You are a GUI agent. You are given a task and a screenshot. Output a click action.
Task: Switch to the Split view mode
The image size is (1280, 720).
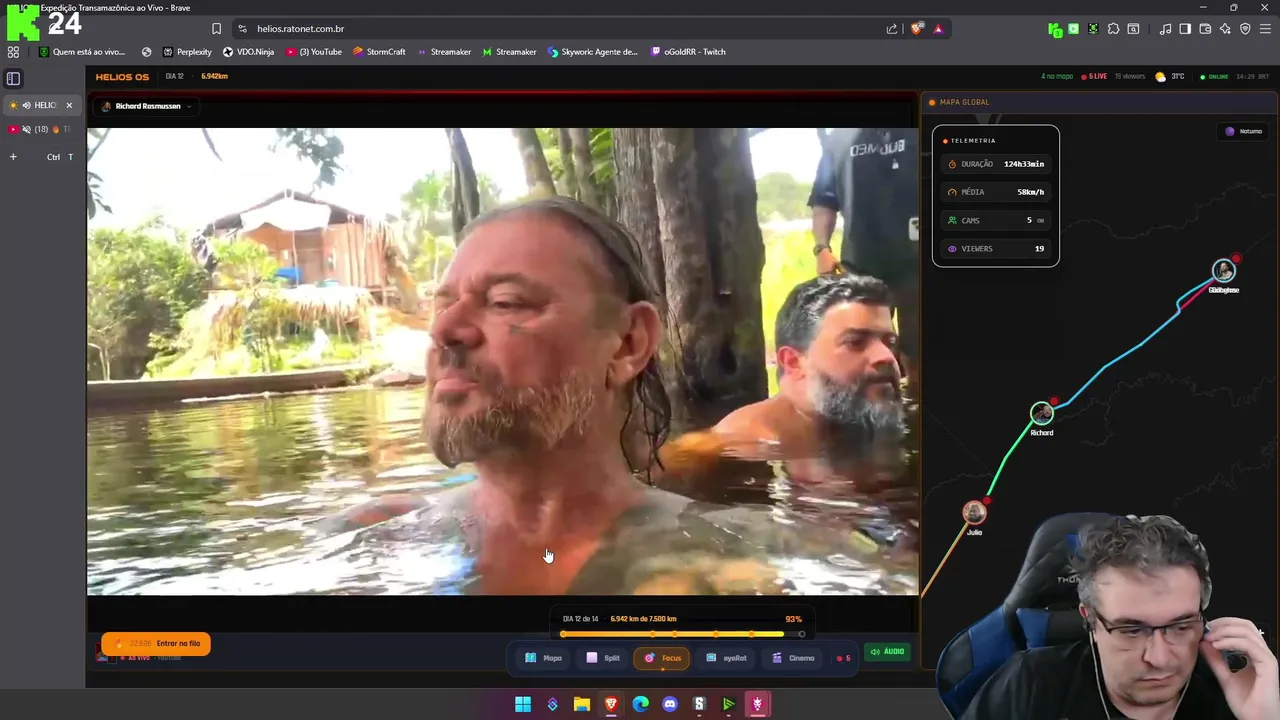pyautogui.click(x=603, y=658)
